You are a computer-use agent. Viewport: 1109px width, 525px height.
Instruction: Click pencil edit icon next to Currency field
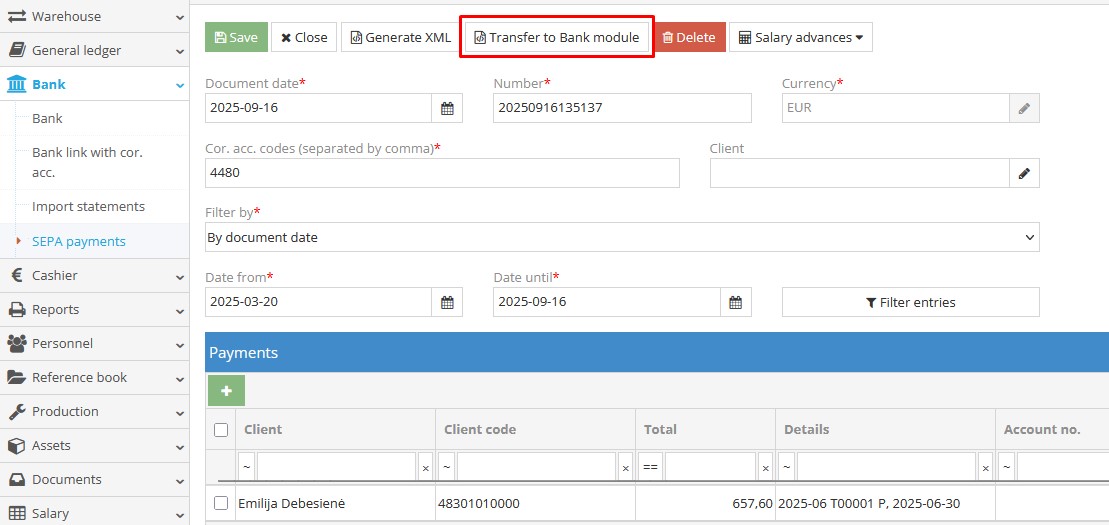[x=1024, y=108]
